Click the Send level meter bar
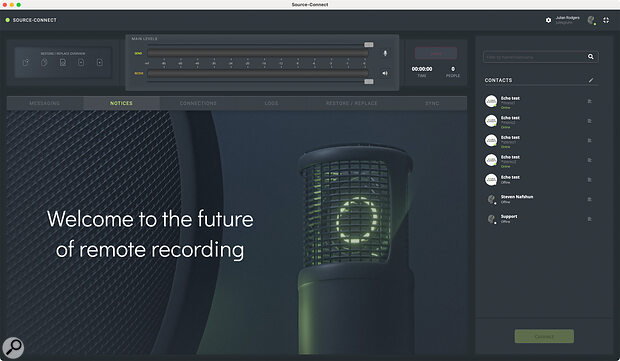Viewport: 620px width, 361px height. click(x=258, y=53)
